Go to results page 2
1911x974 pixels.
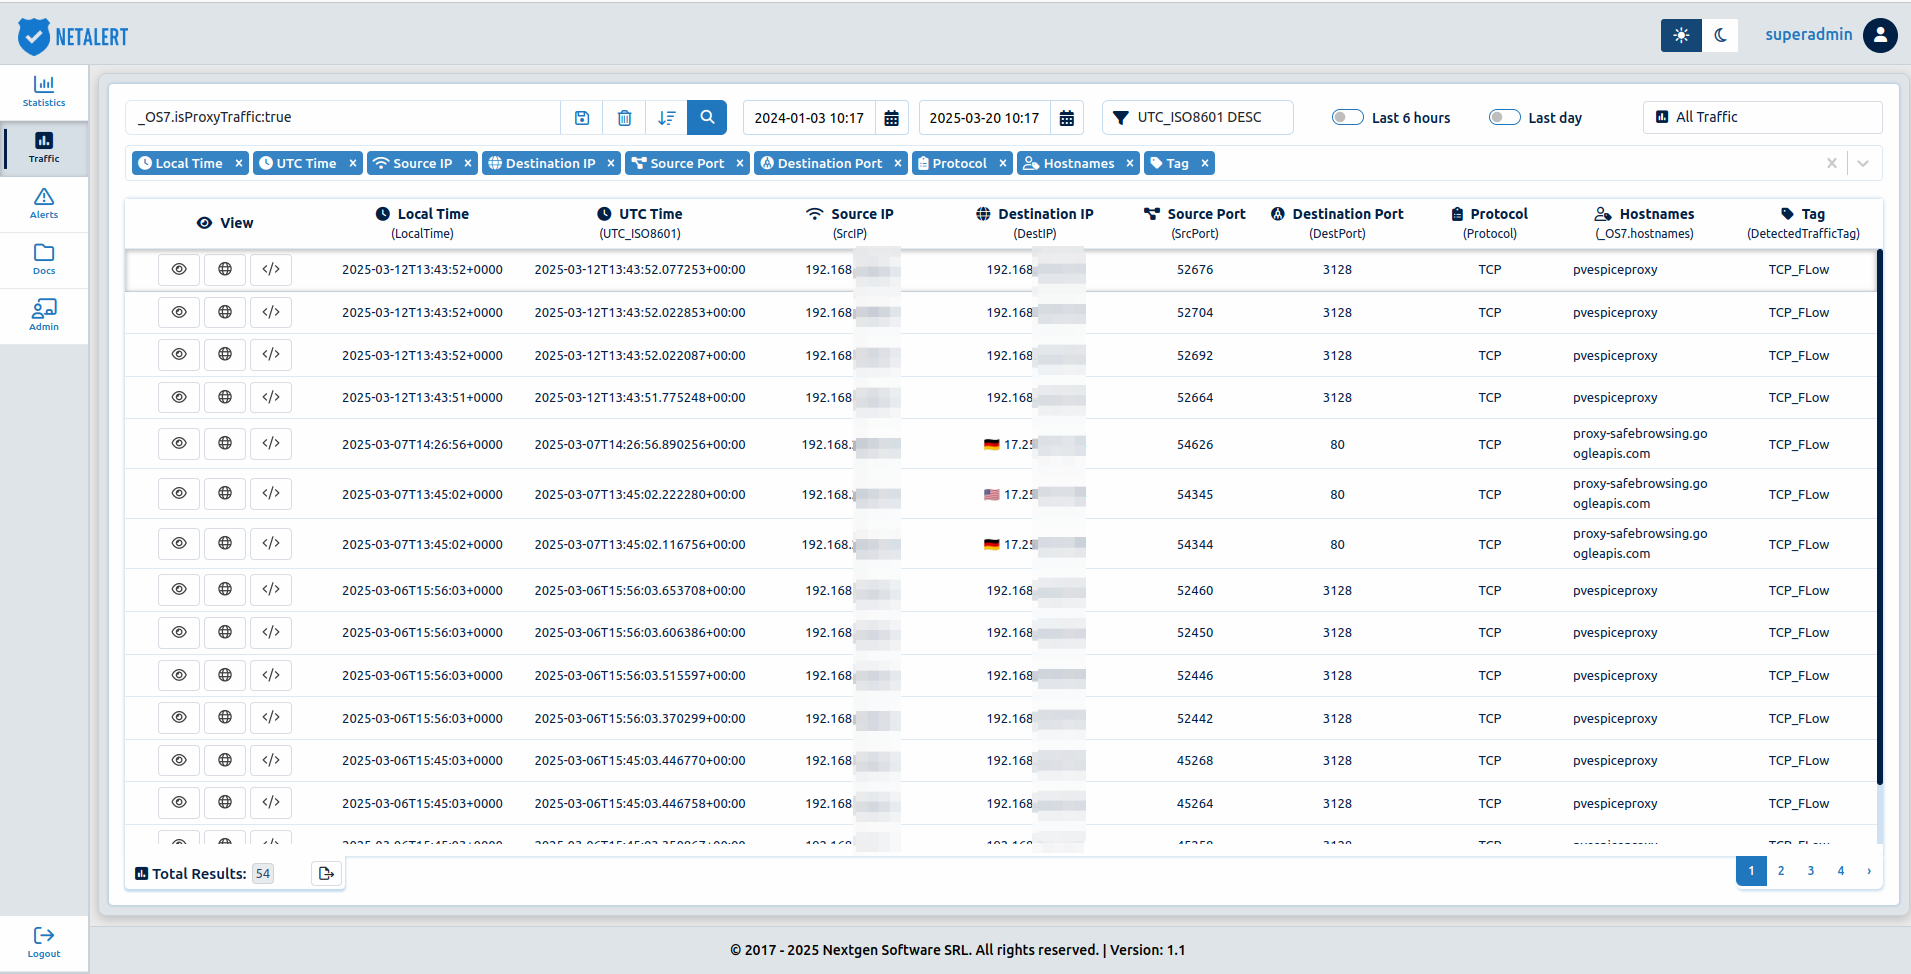coord(1780,871)
